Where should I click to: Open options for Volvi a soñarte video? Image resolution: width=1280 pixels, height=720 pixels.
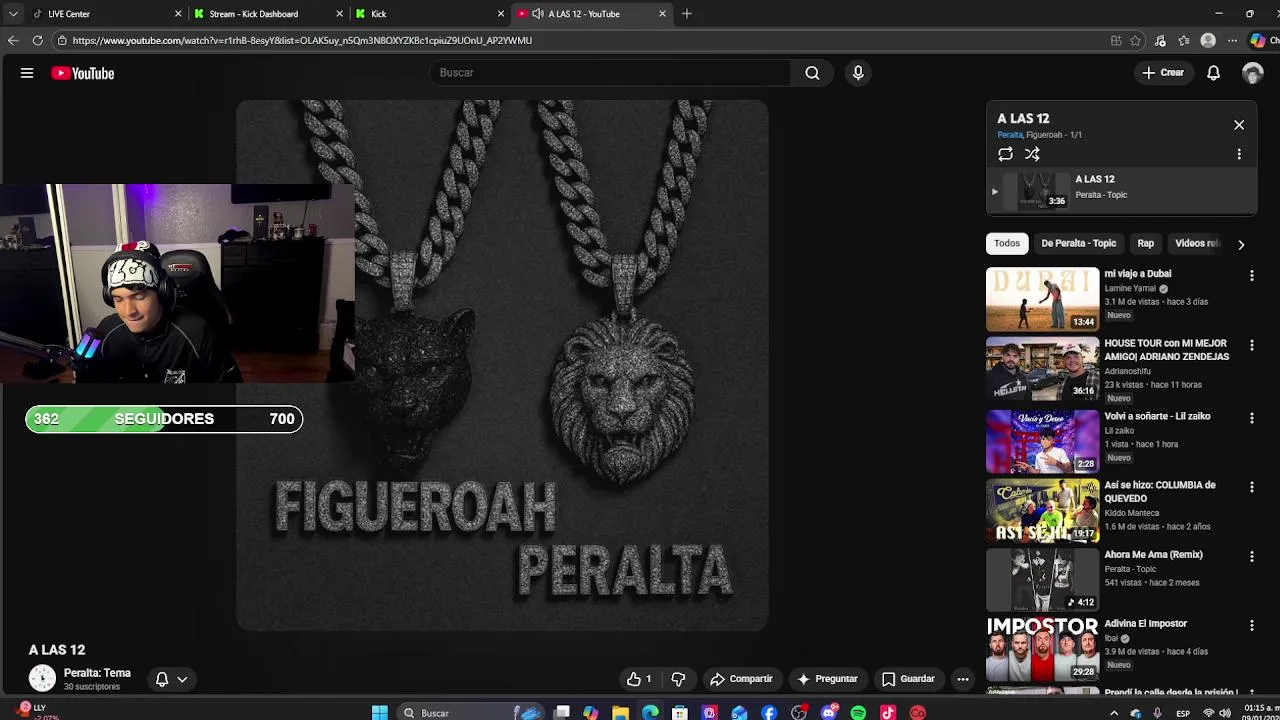(1251, 418)
